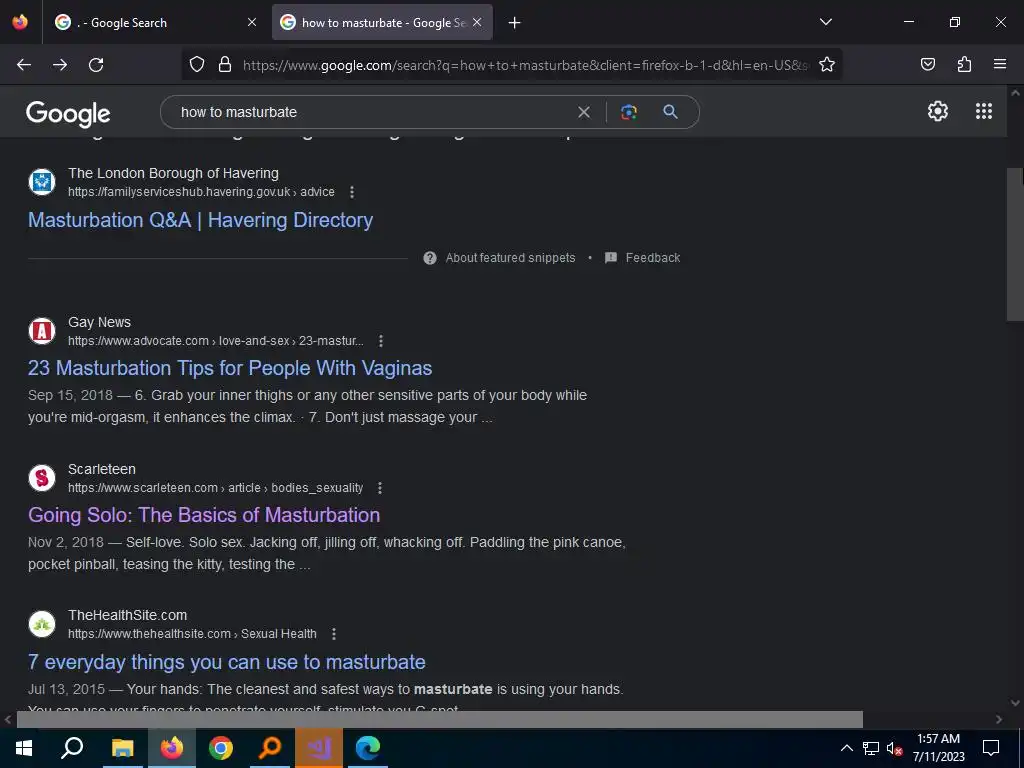Open the orange magnifier app in taskbar

coord(270,748)
